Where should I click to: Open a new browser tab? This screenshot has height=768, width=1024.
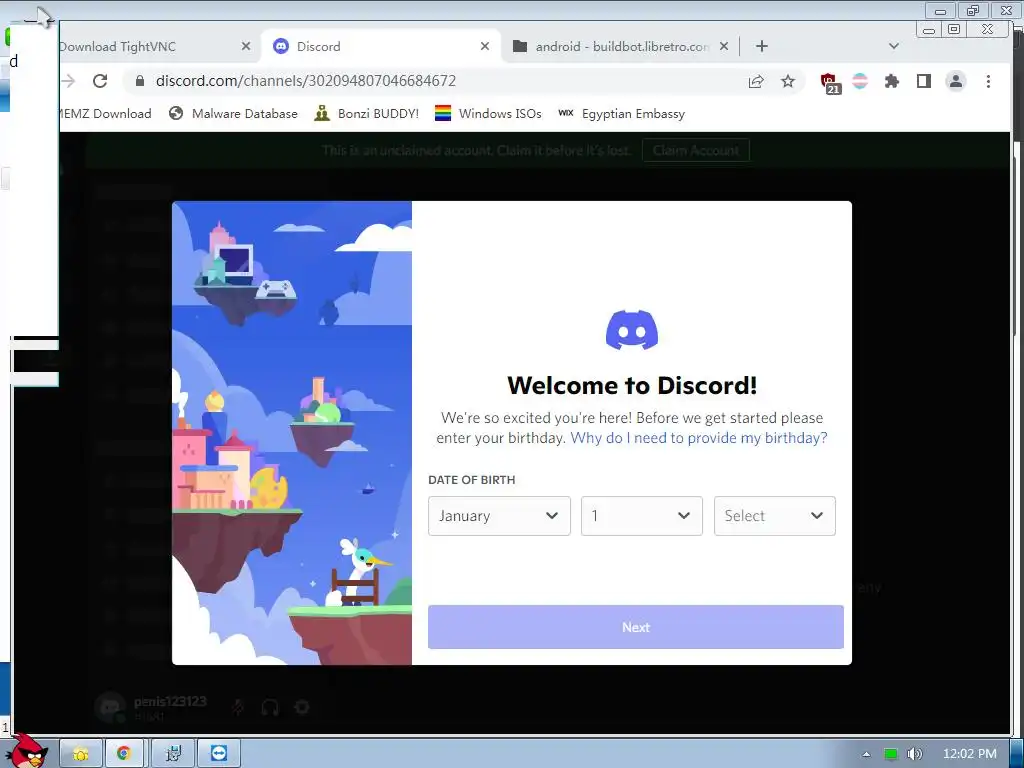click(x=761, y=46)
